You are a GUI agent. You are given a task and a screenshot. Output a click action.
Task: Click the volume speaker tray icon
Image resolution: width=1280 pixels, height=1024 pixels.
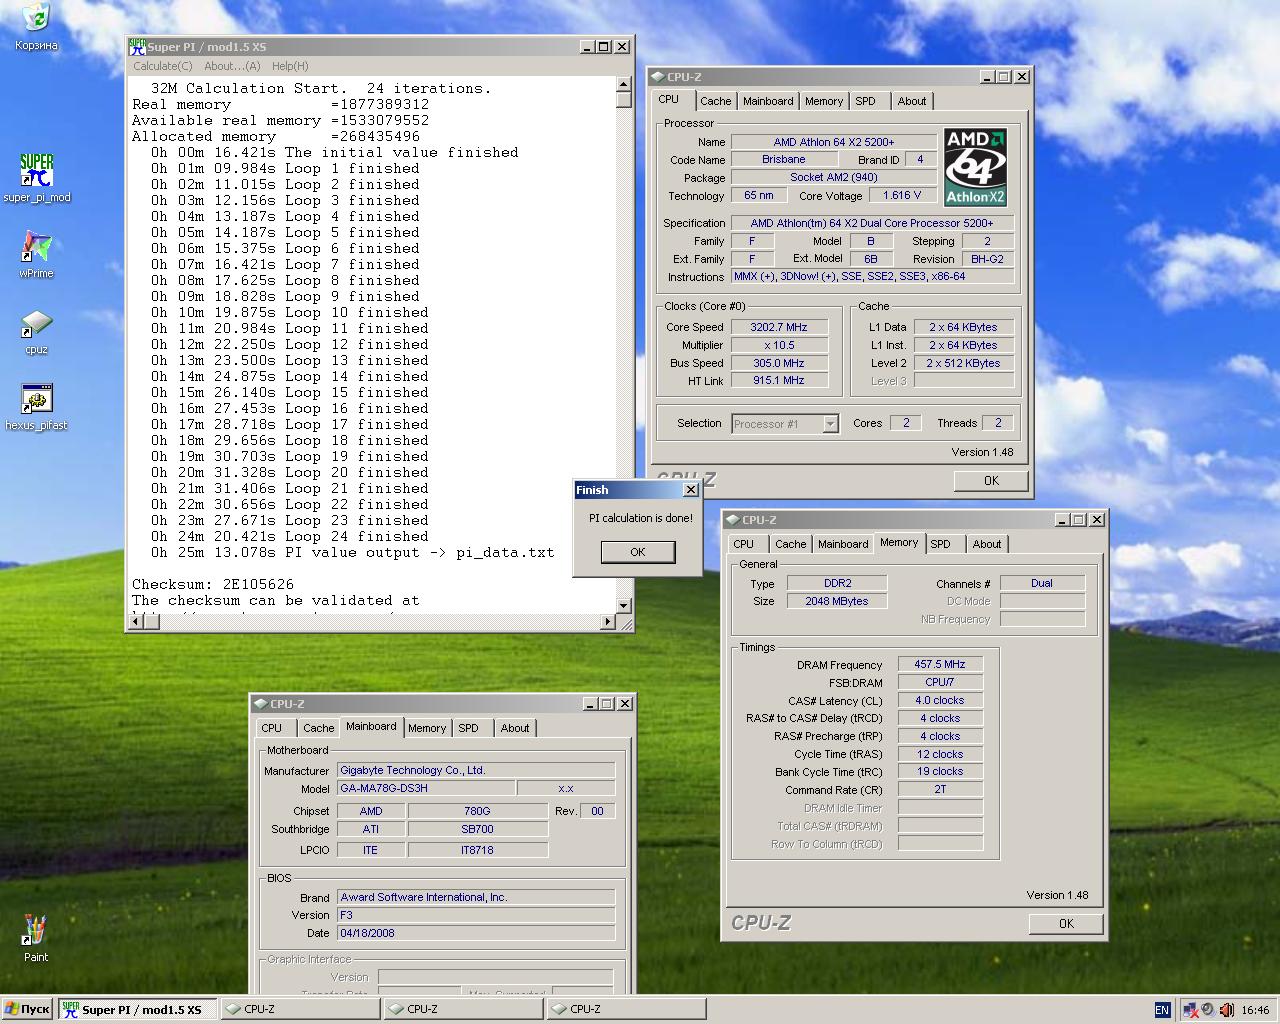click(x=1227, y=1010)
